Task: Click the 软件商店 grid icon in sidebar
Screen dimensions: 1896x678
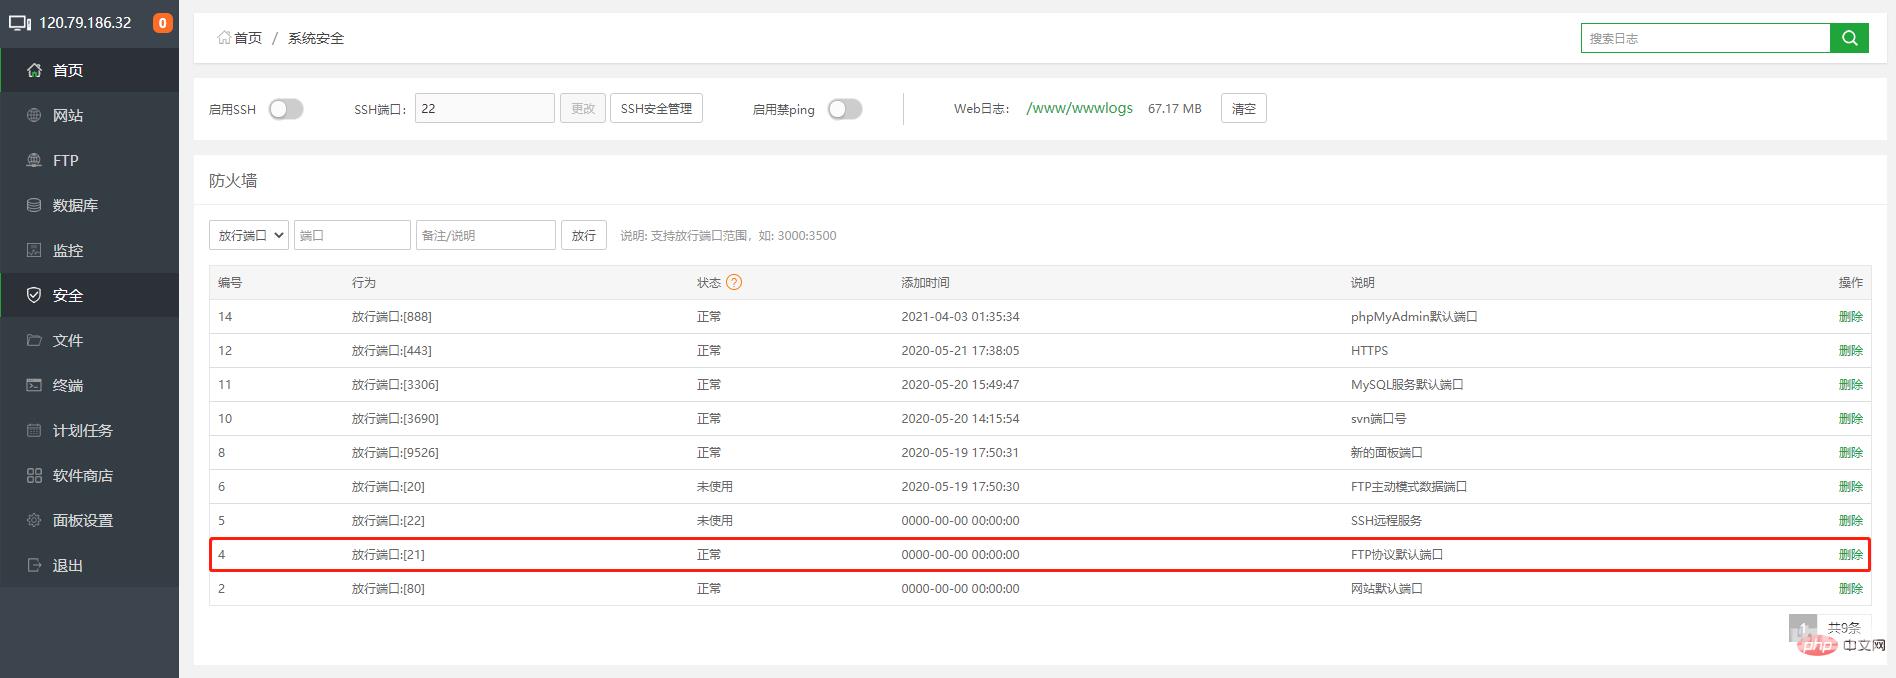Action: pyautogui.click(x=34, y=475)
